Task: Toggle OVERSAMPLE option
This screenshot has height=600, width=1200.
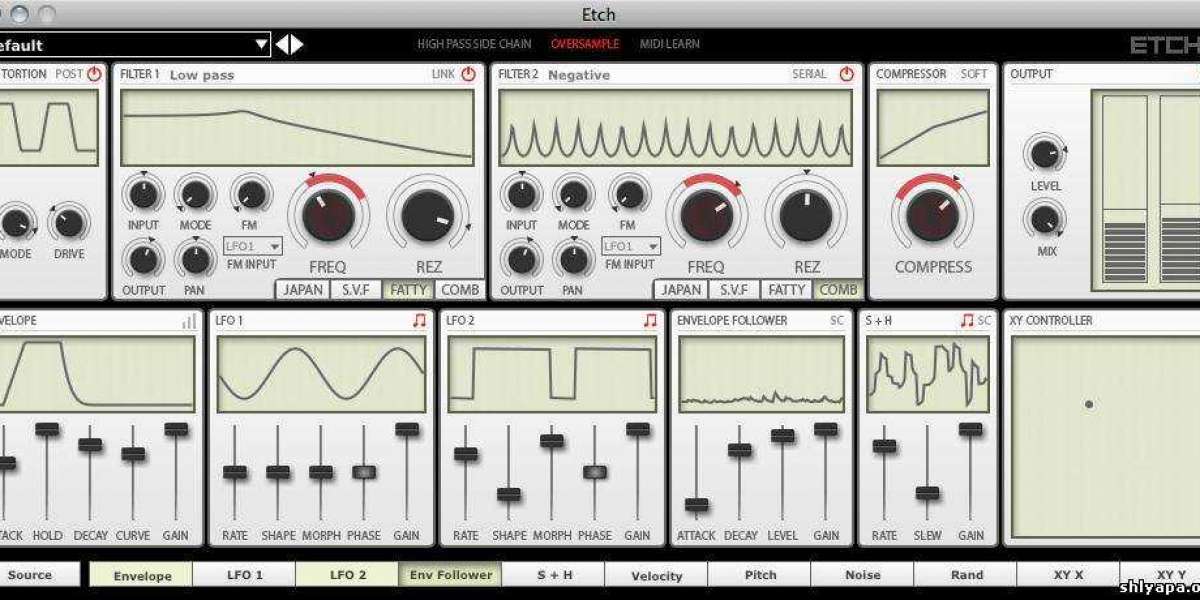Action: [x=585, y=44]
